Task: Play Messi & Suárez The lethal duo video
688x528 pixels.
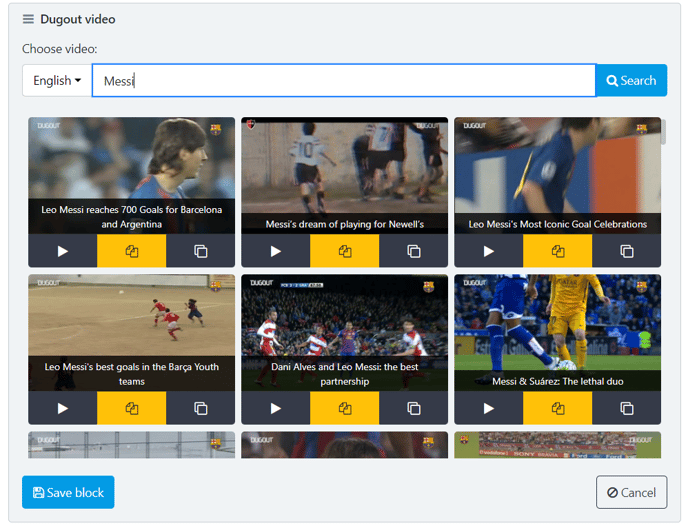Action: coord(489,408)
